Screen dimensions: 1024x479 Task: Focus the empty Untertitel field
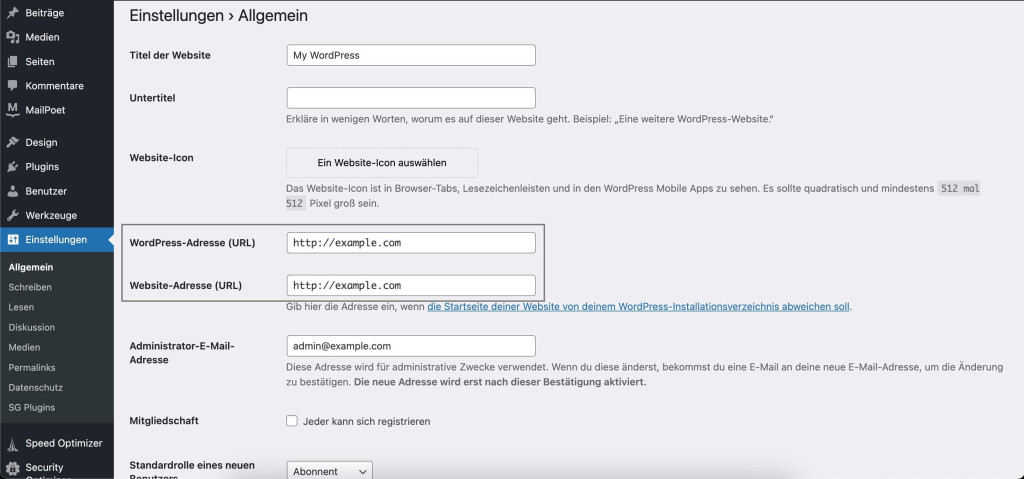[411, 98]
